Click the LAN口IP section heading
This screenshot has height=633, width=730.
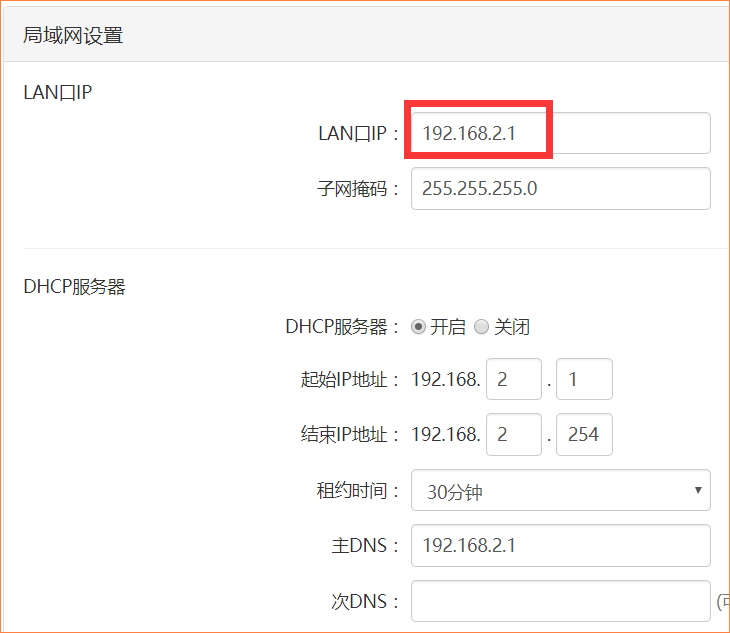pos(57,93)
